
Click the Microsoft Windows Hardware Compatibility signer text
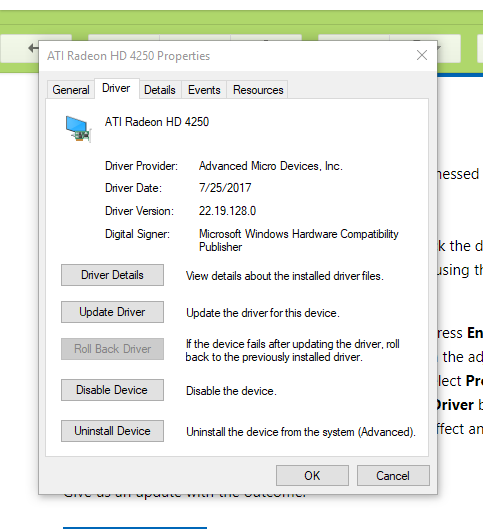[299, 240]
